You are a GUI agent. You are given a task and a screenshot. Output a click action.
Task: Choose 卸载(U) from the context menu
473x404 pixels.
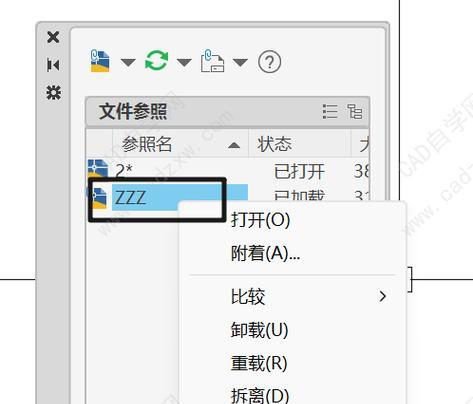click(x=259, y=330)
